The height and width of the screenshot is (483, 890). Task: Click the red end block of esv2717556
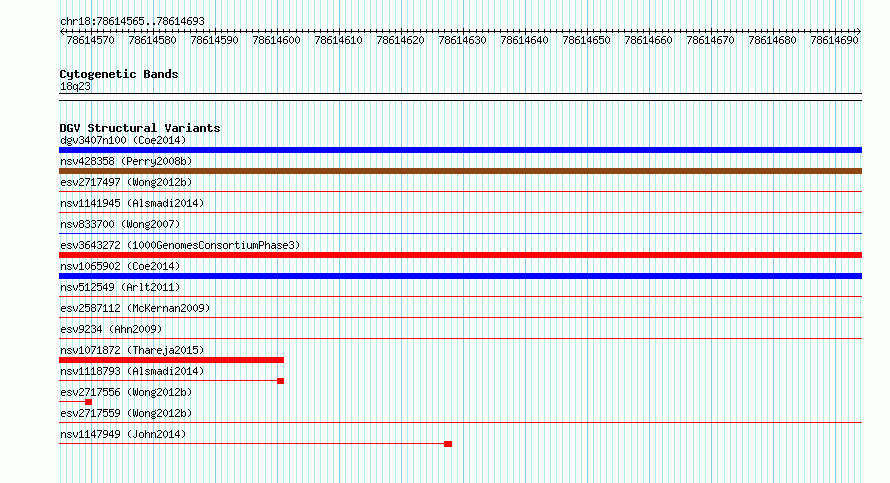pos(89,402)
